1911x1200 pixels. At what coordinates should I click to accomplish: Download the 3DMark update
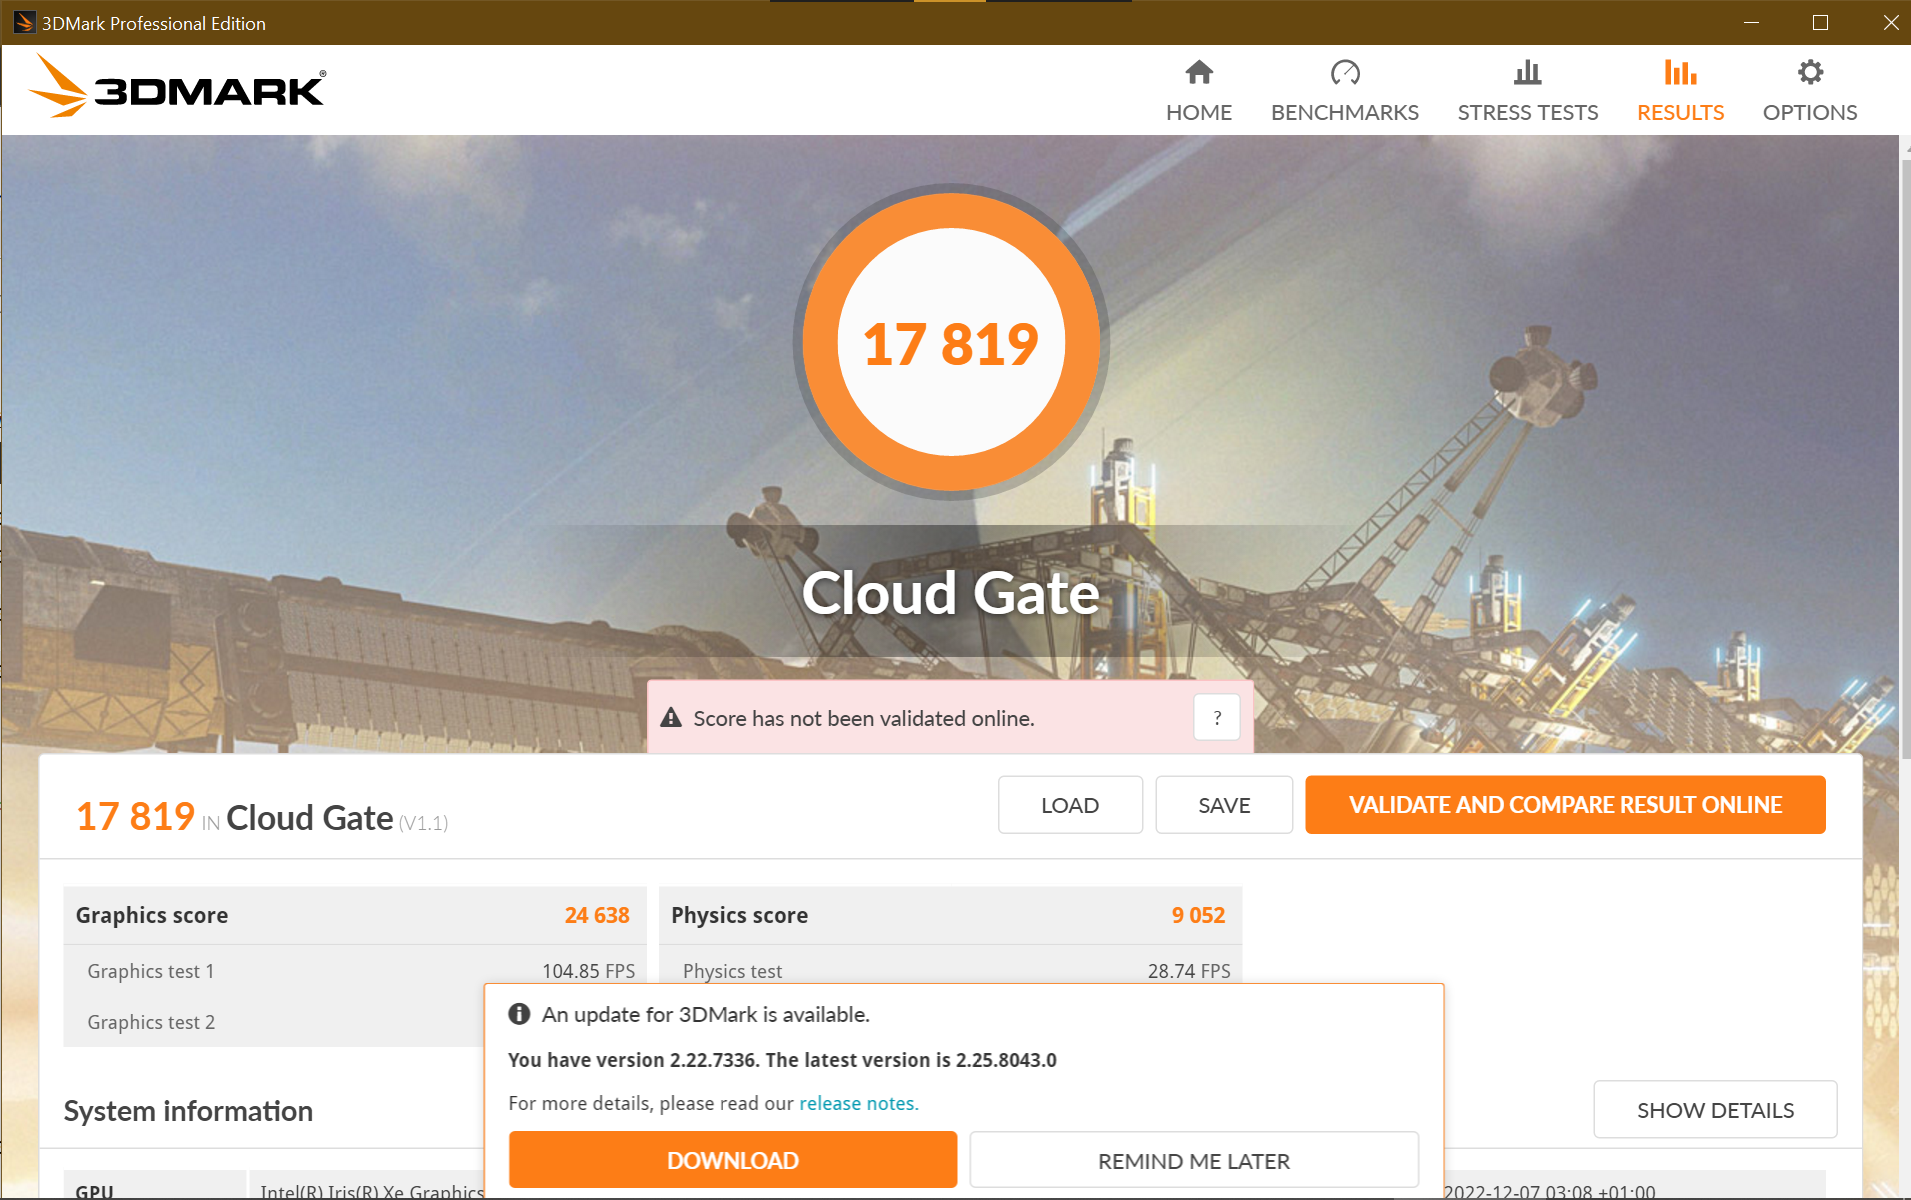(x=733, y=1160)
